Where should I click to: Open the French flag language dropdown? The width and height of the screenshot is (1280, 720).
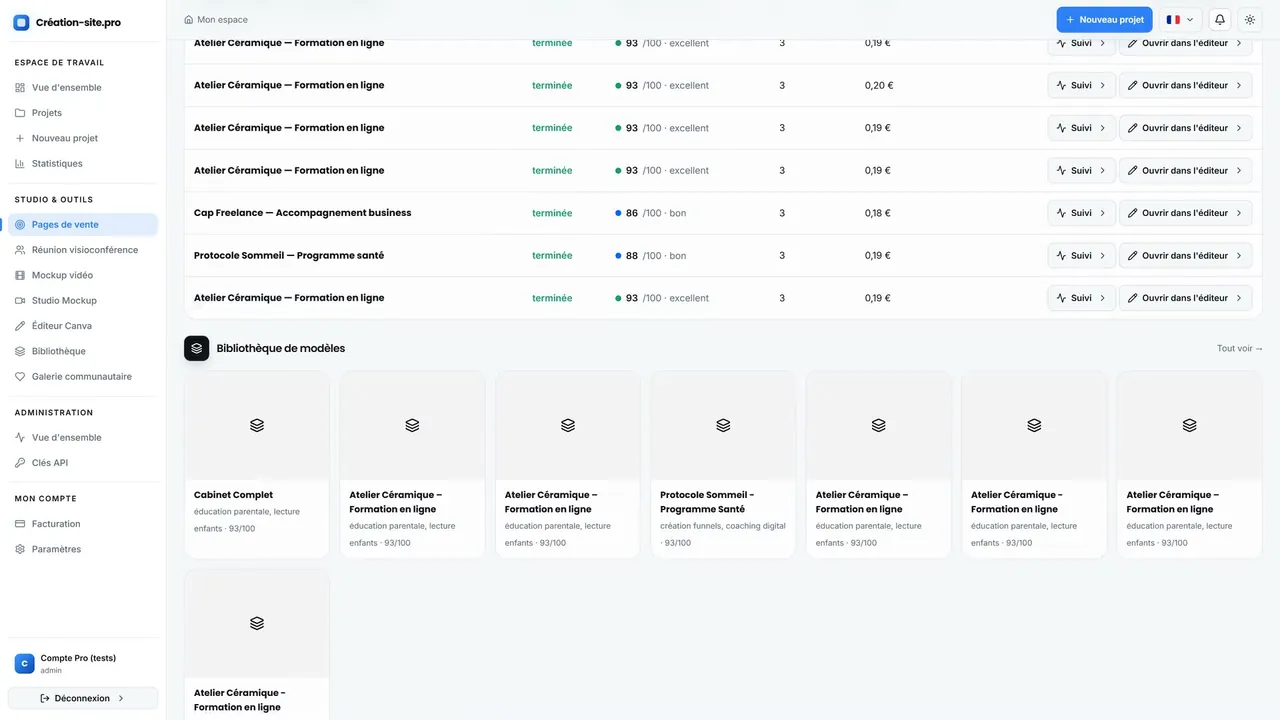point(1180,20)
